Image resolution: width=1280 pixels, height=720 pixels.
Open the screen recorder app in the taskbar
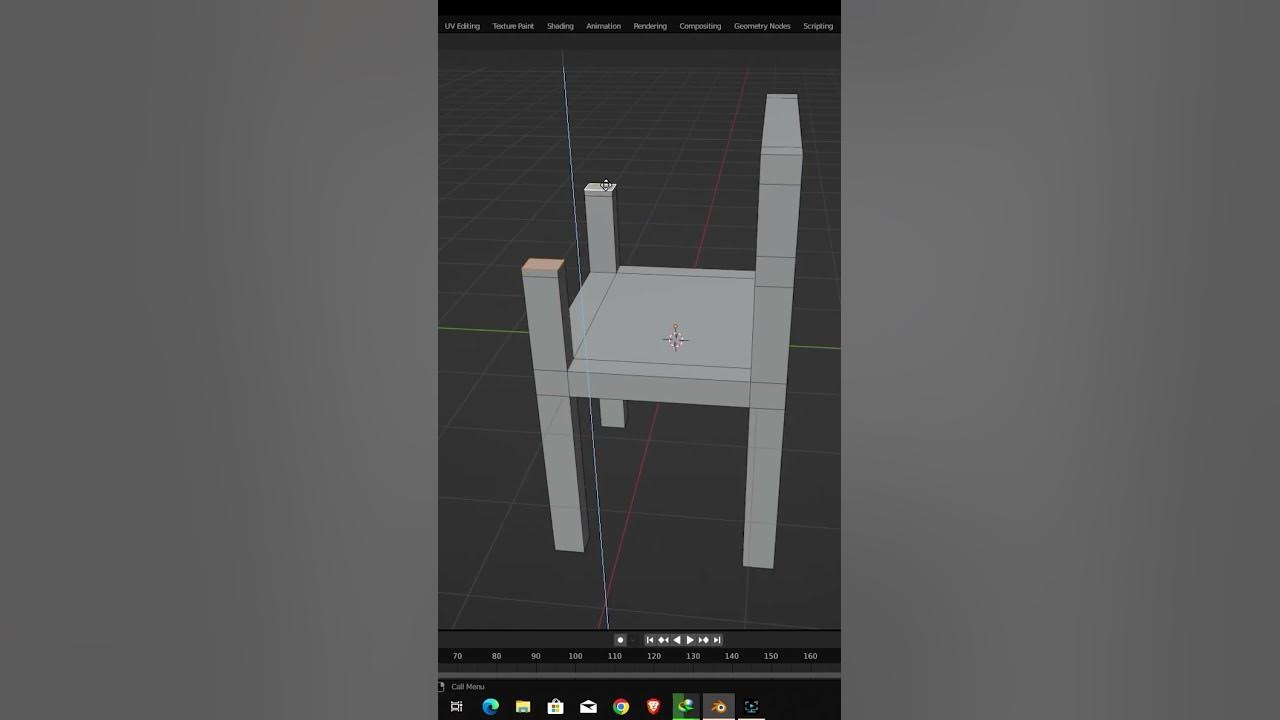pyautogui.click(x=751, y=707)
